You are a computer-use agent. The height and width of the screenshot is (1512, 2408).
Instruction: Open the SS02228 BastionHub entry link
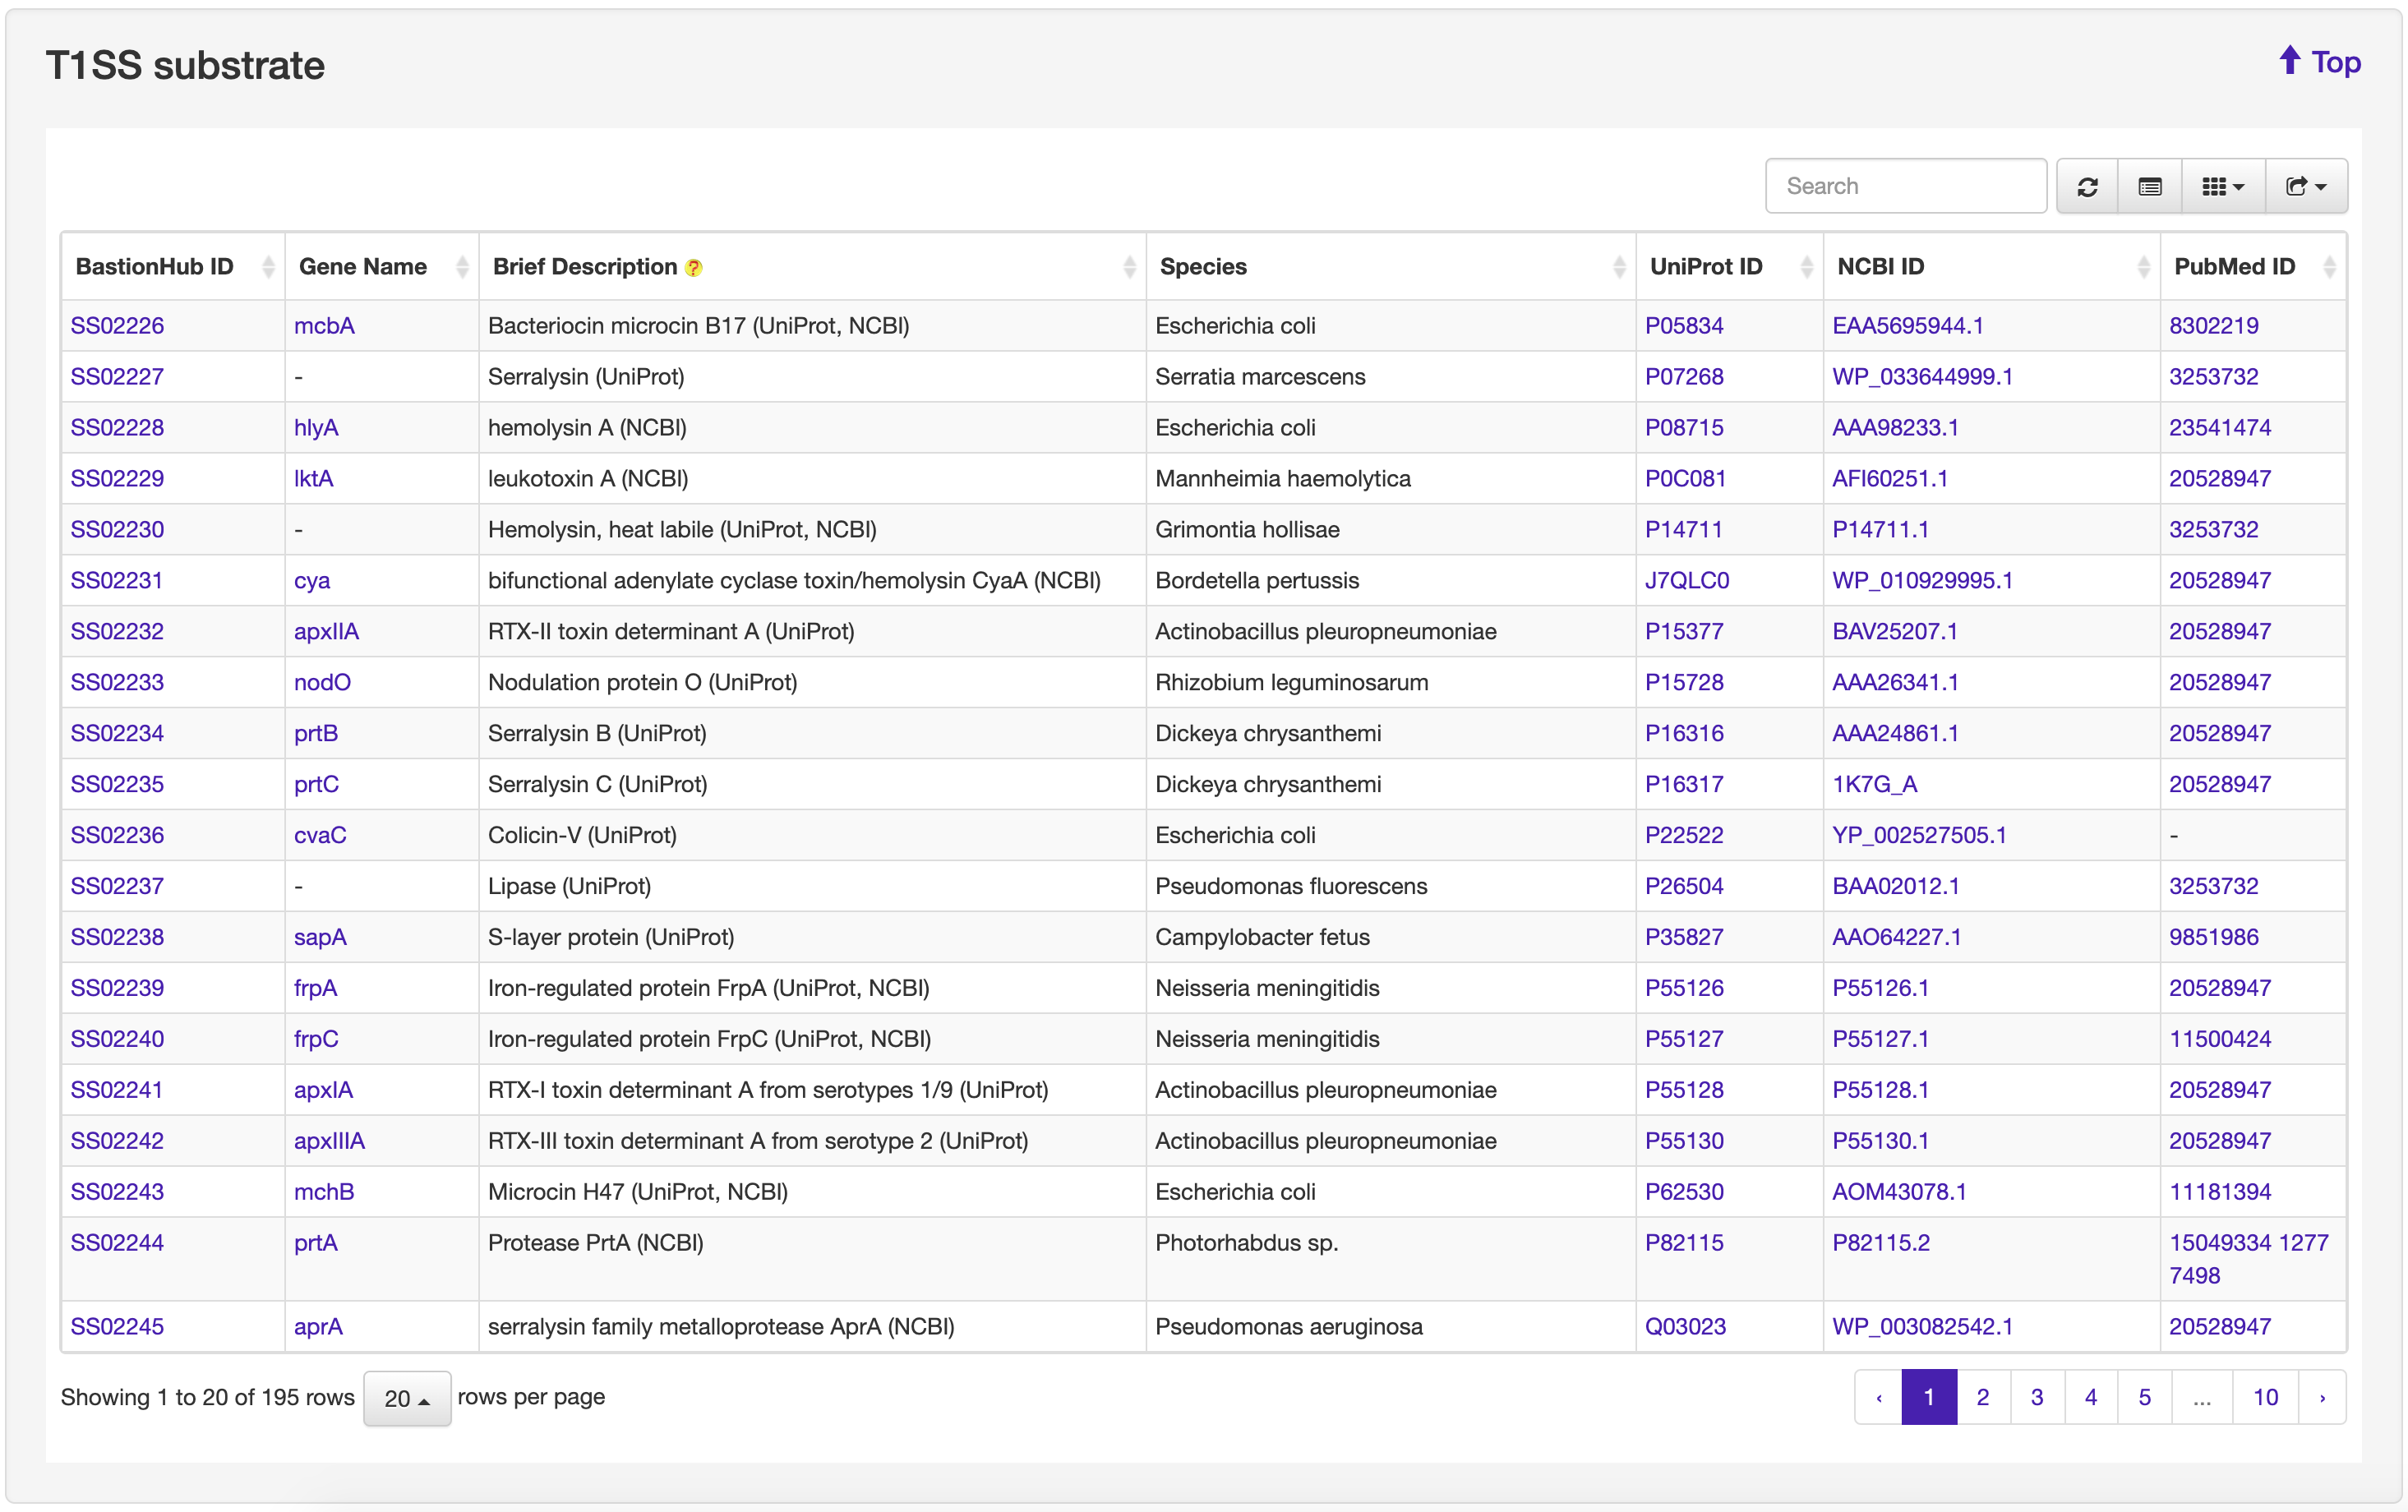point(117,428)
